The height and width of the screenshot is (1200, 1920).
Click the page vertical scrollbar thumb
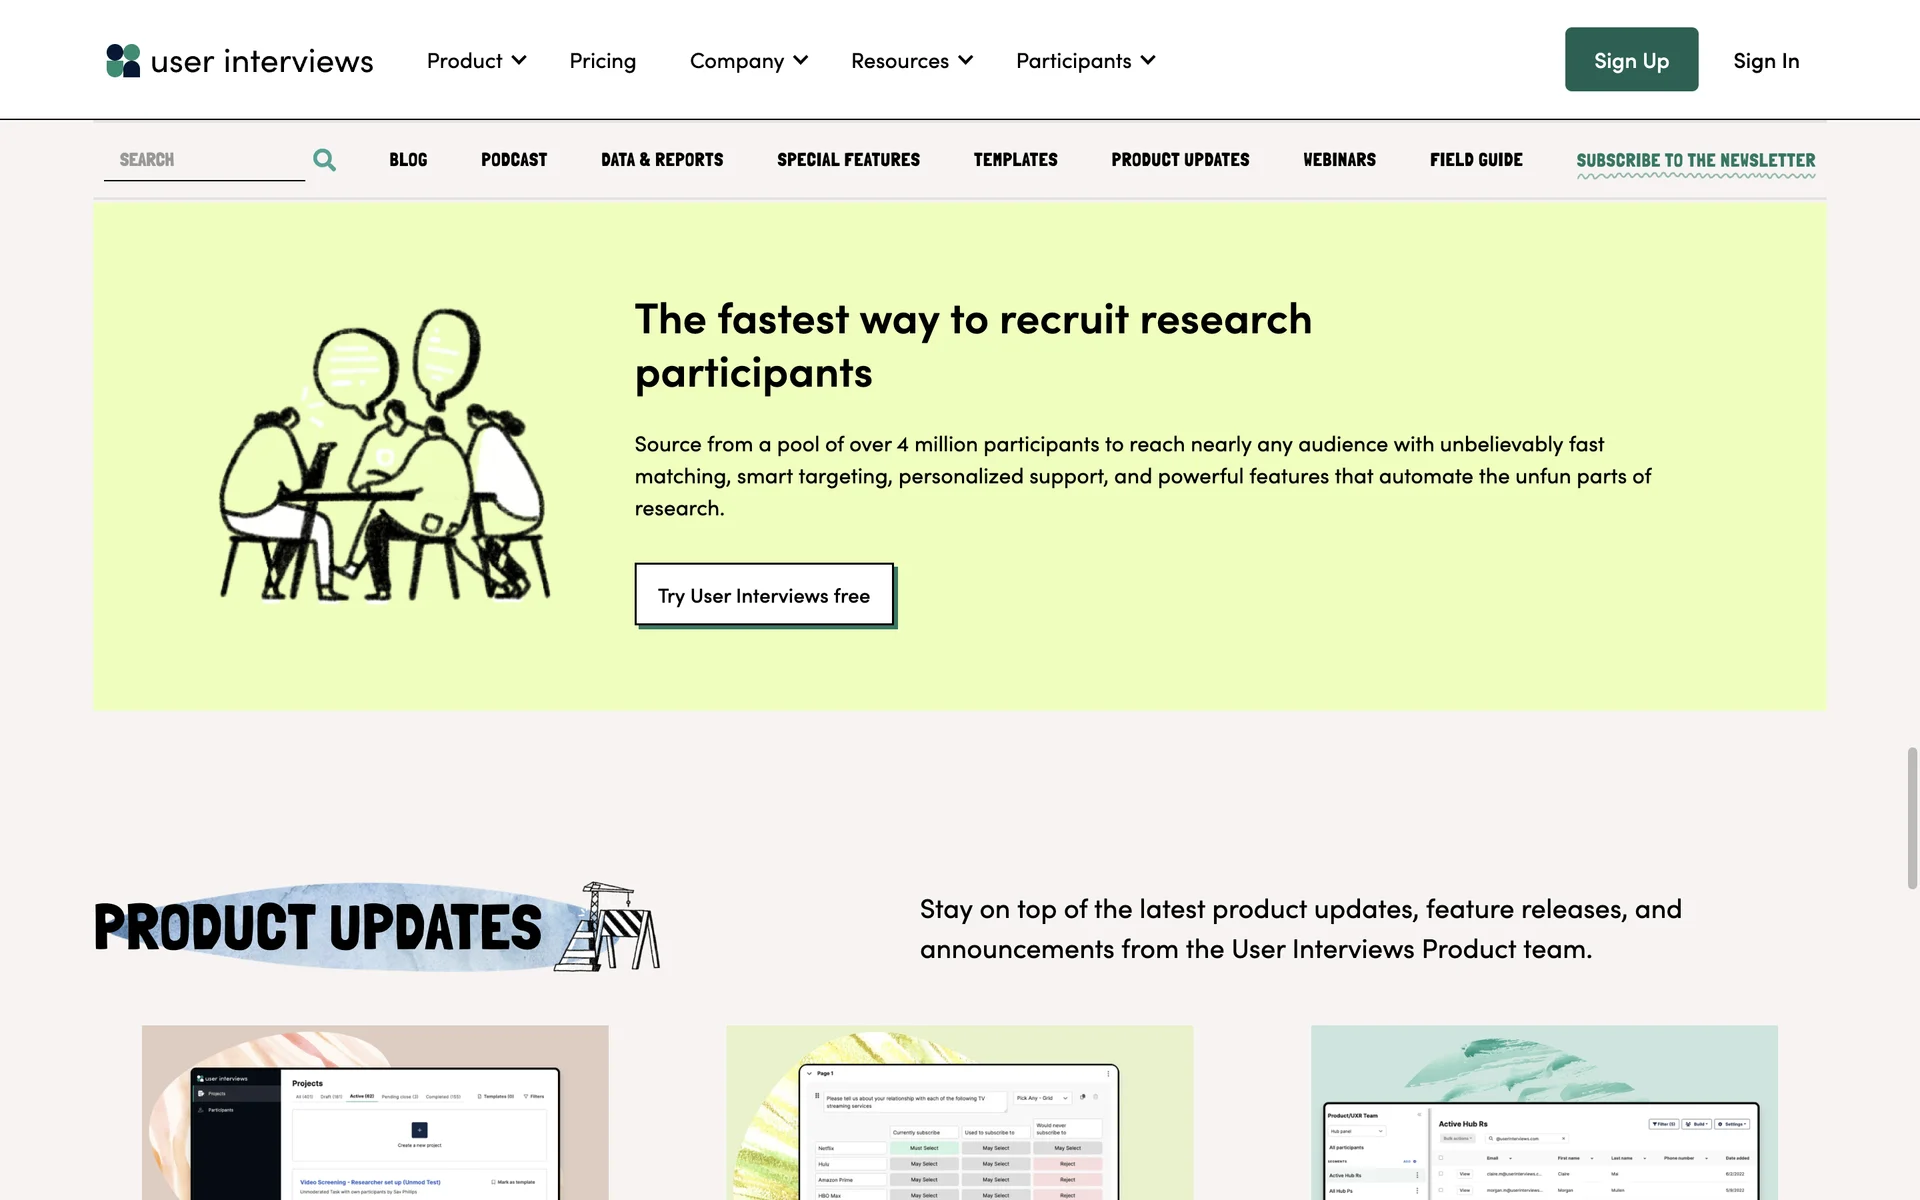click(x=1912, y=818)
